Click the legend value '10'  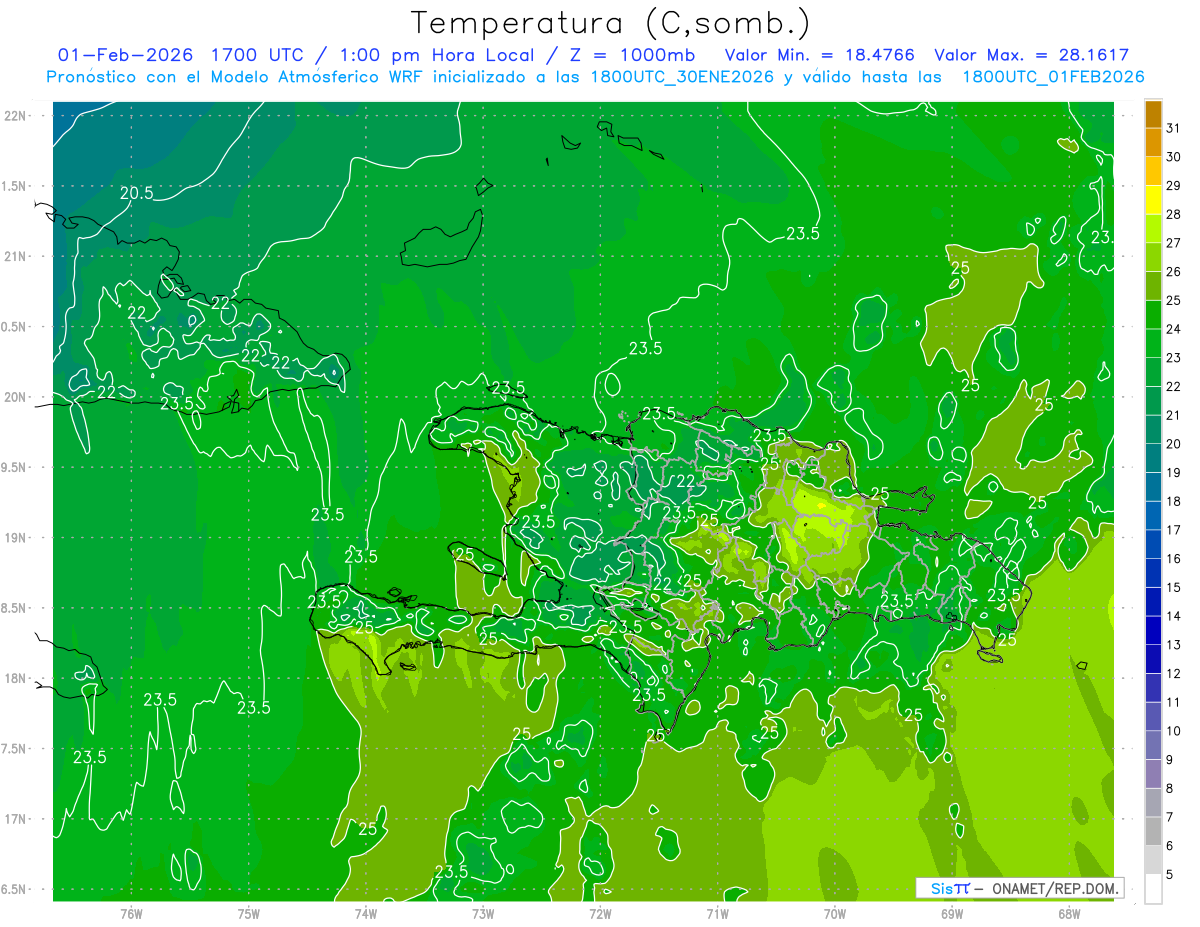[1174, 731]
